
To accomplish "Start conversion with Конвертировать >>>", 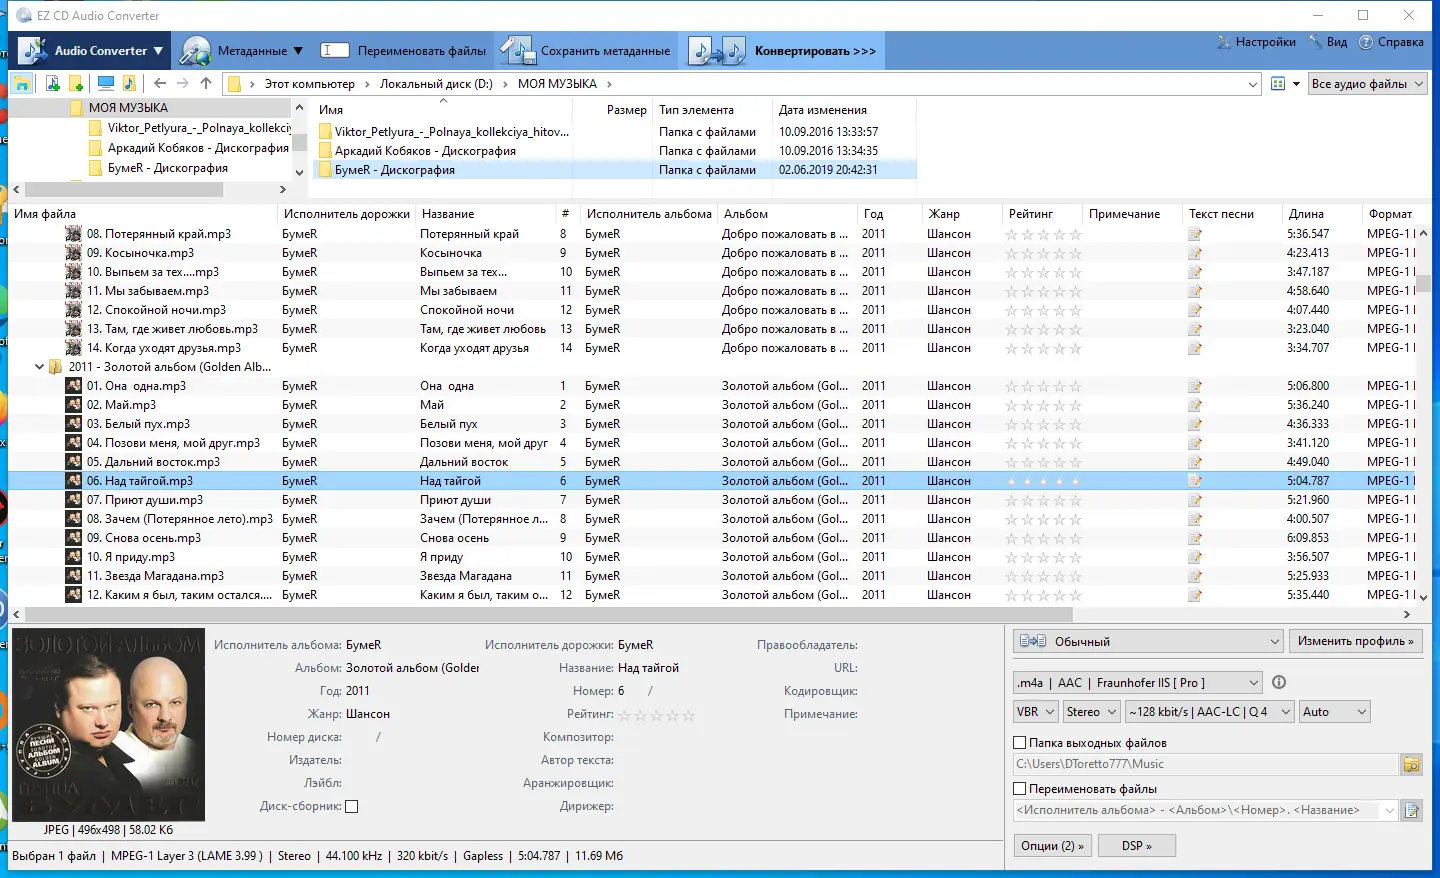I will [784, 51].
